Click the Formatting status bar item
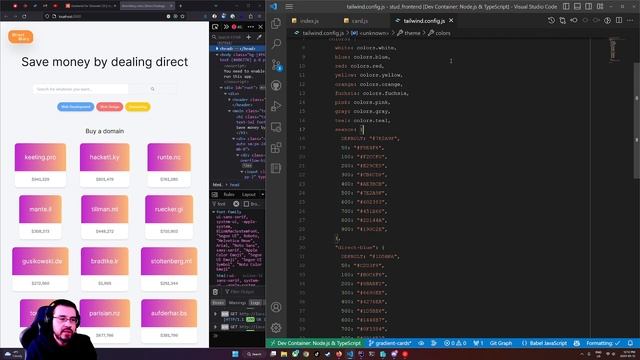 coord(603,343)
